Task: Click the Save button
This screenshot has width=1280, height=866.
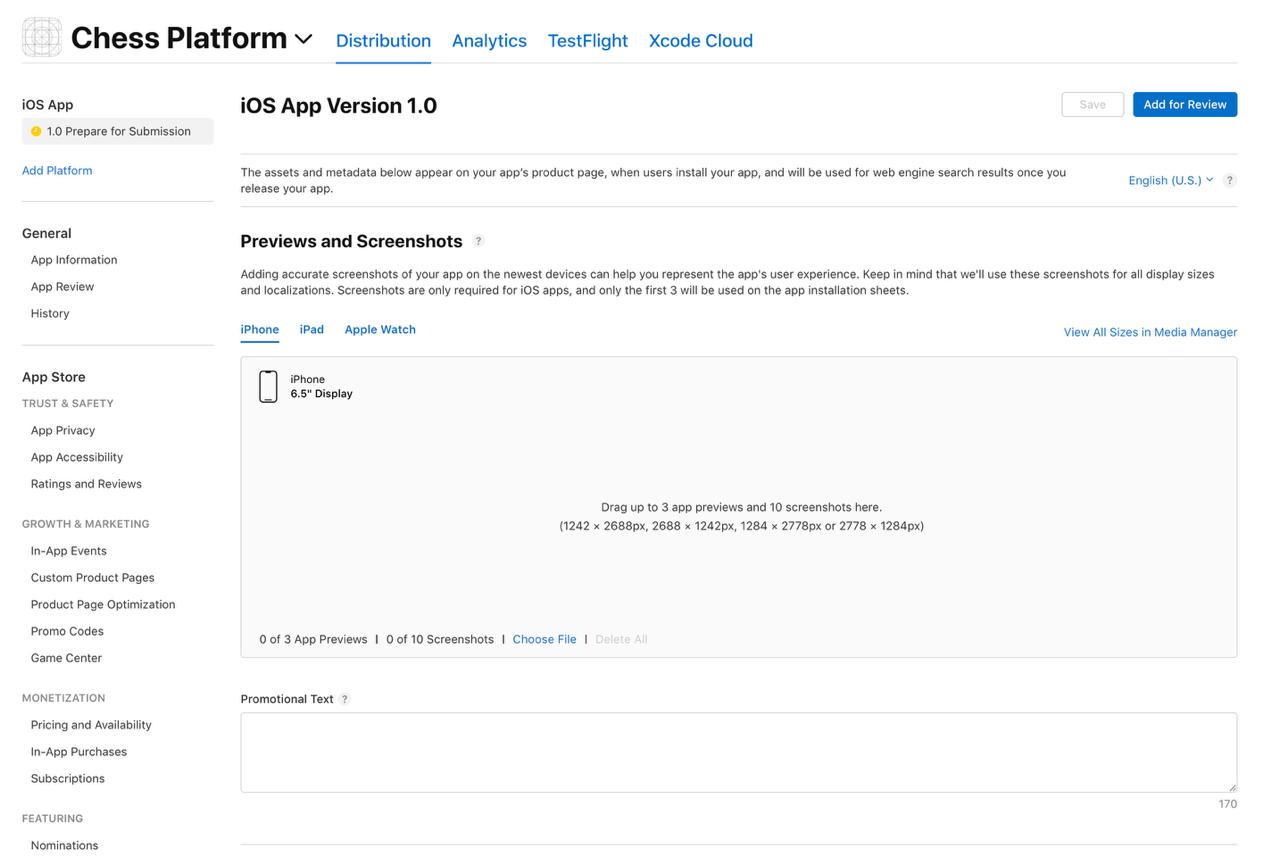Action: [1093, 105]
